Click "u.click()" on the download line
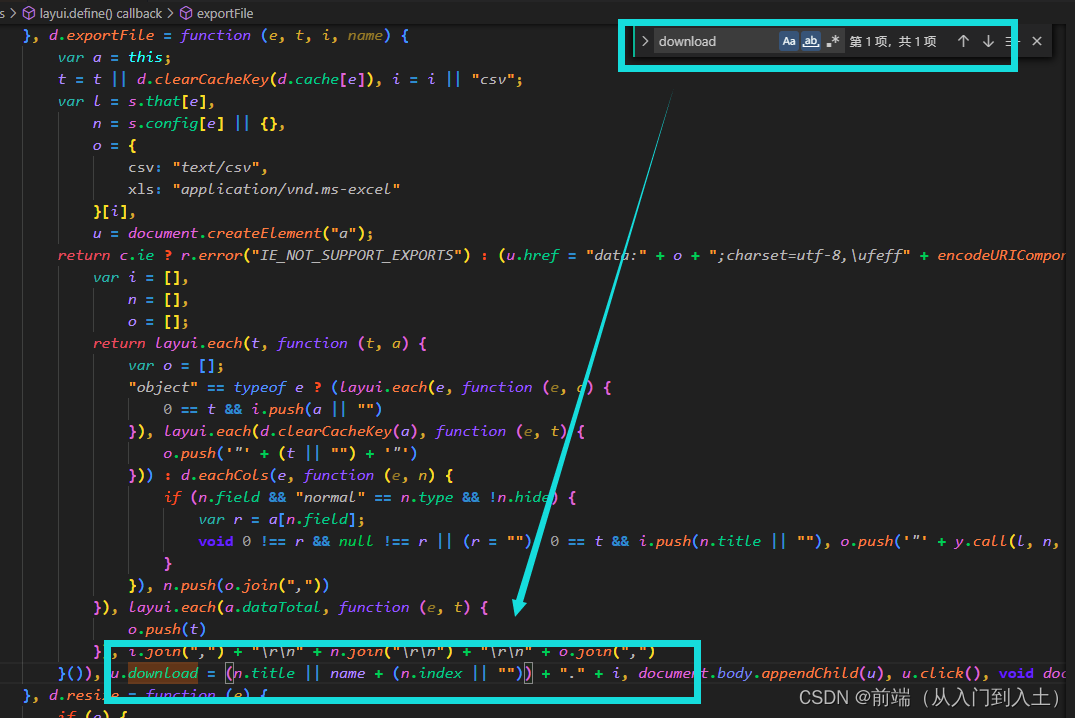This screenshot has height=718, width=1075. click(x=942, y=673)
